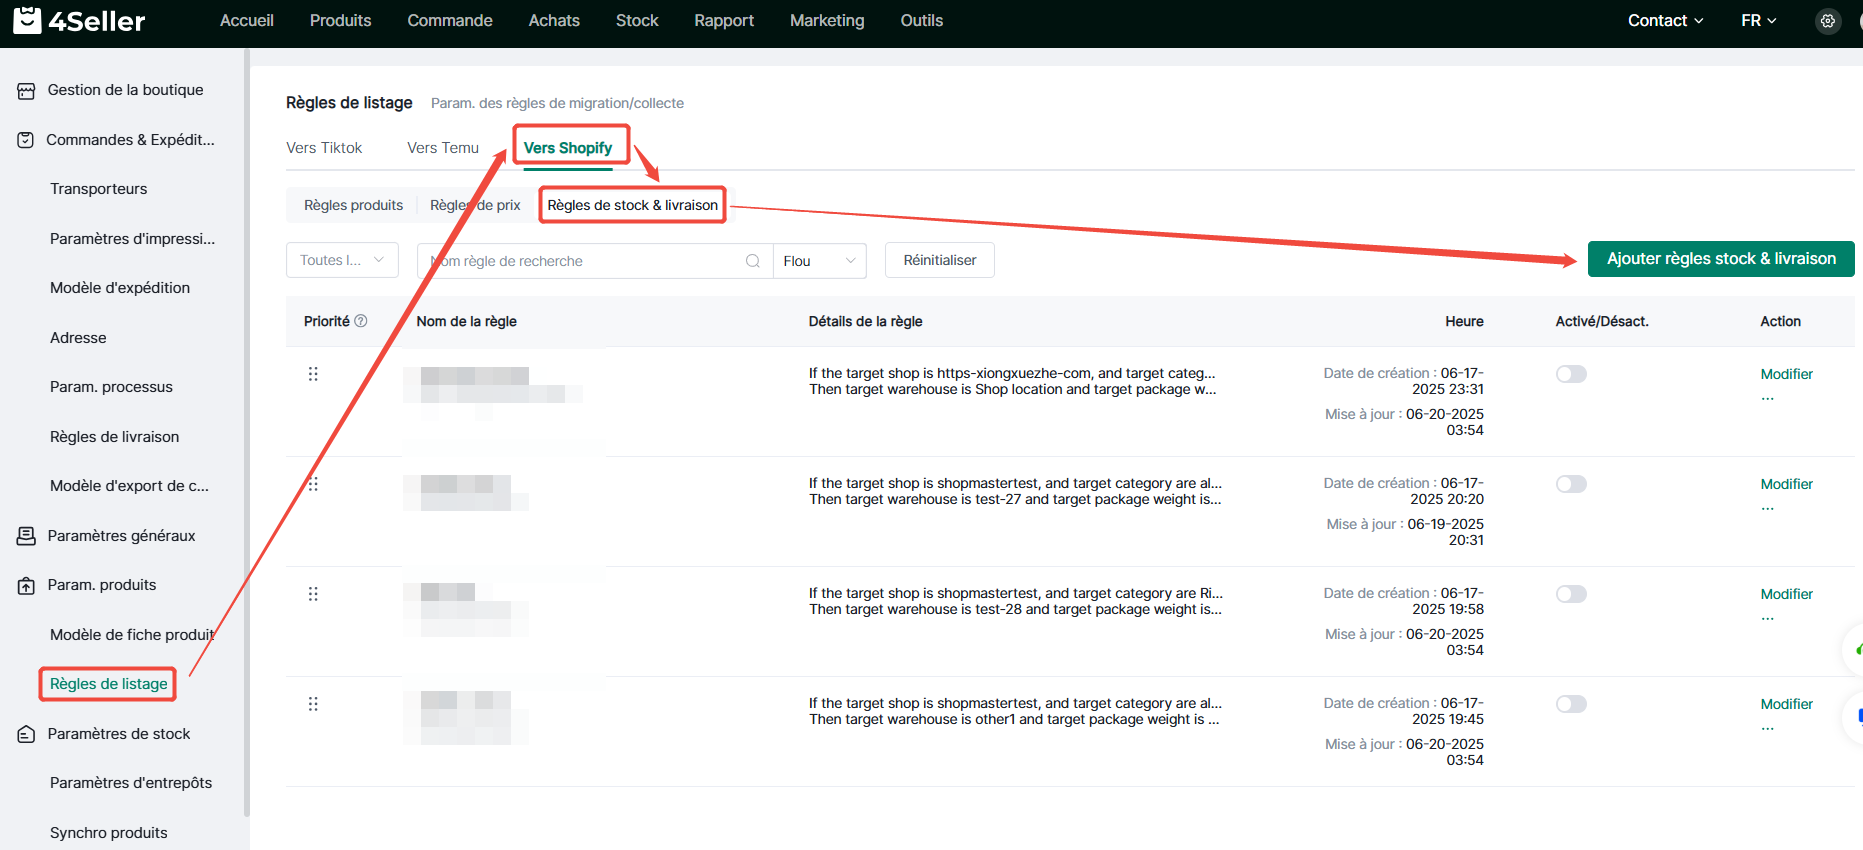1863x850 pixels.
Task: Click Modifier for the other1 warehouse rule
Action: click(1786, 704)
